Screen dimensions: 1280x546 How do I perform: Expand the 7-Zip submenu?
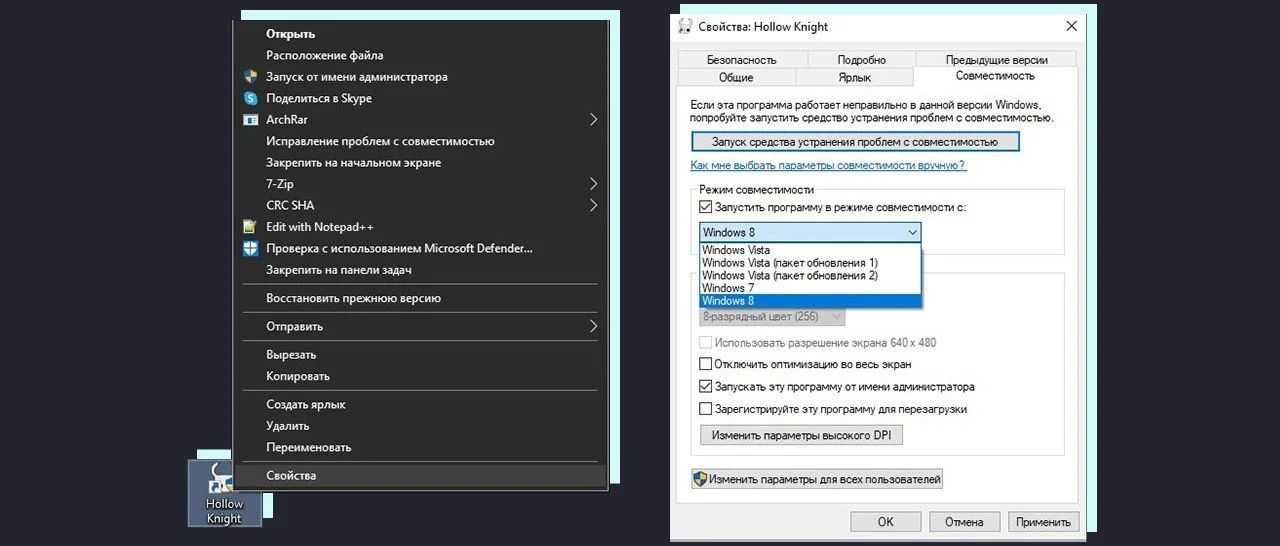(x=593, y=184)
